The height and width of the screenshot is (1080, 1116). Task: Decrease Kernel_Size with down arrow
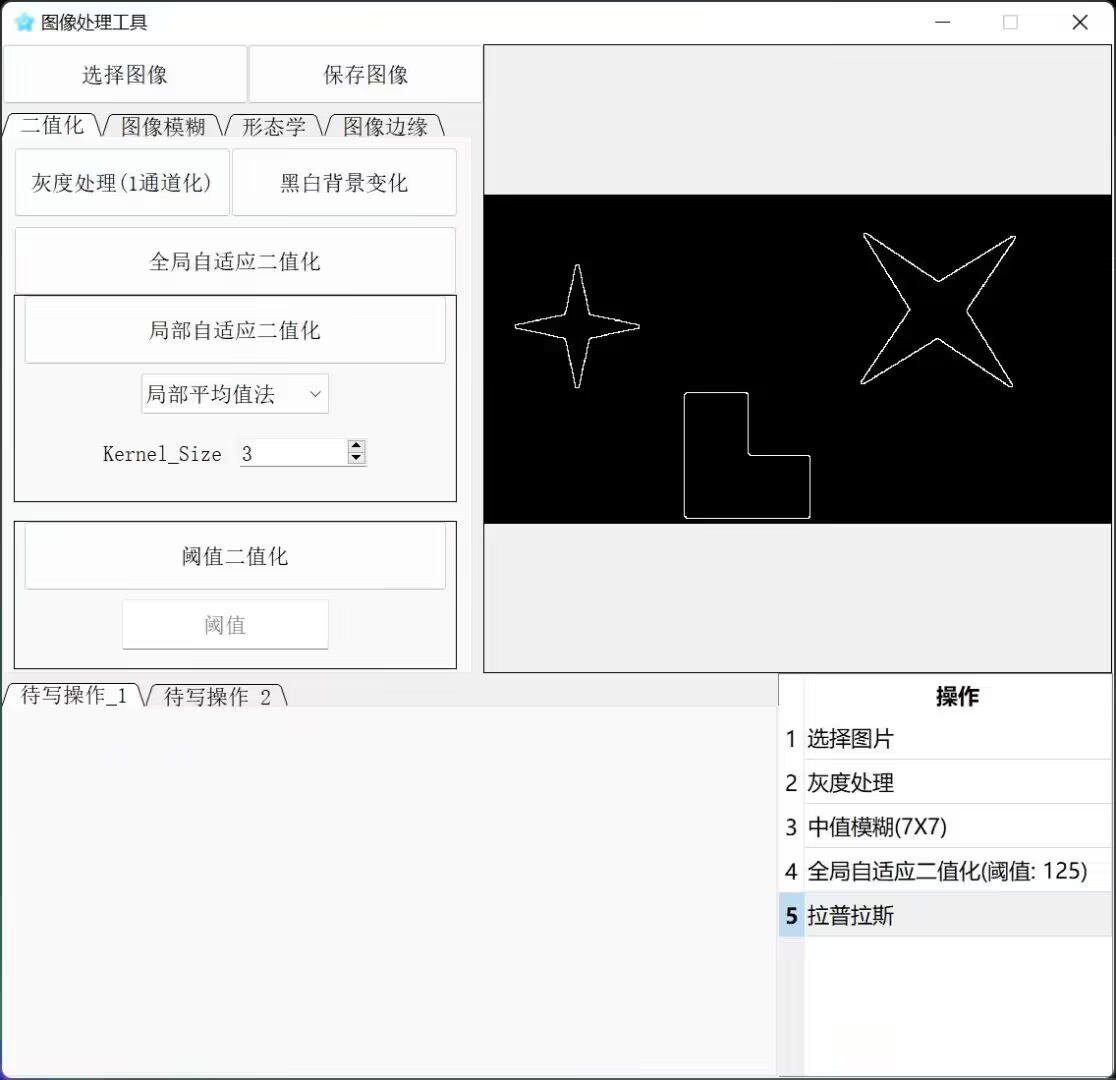pos(357,458)
